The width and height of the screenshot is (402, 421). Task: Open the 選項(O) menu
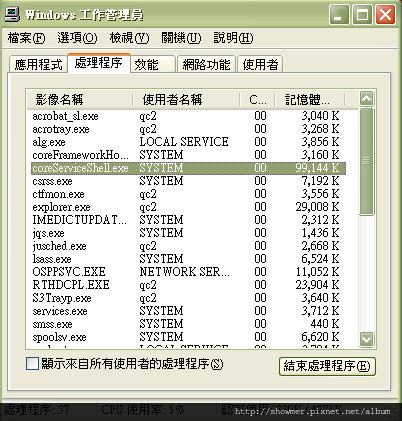pos(77,38)
